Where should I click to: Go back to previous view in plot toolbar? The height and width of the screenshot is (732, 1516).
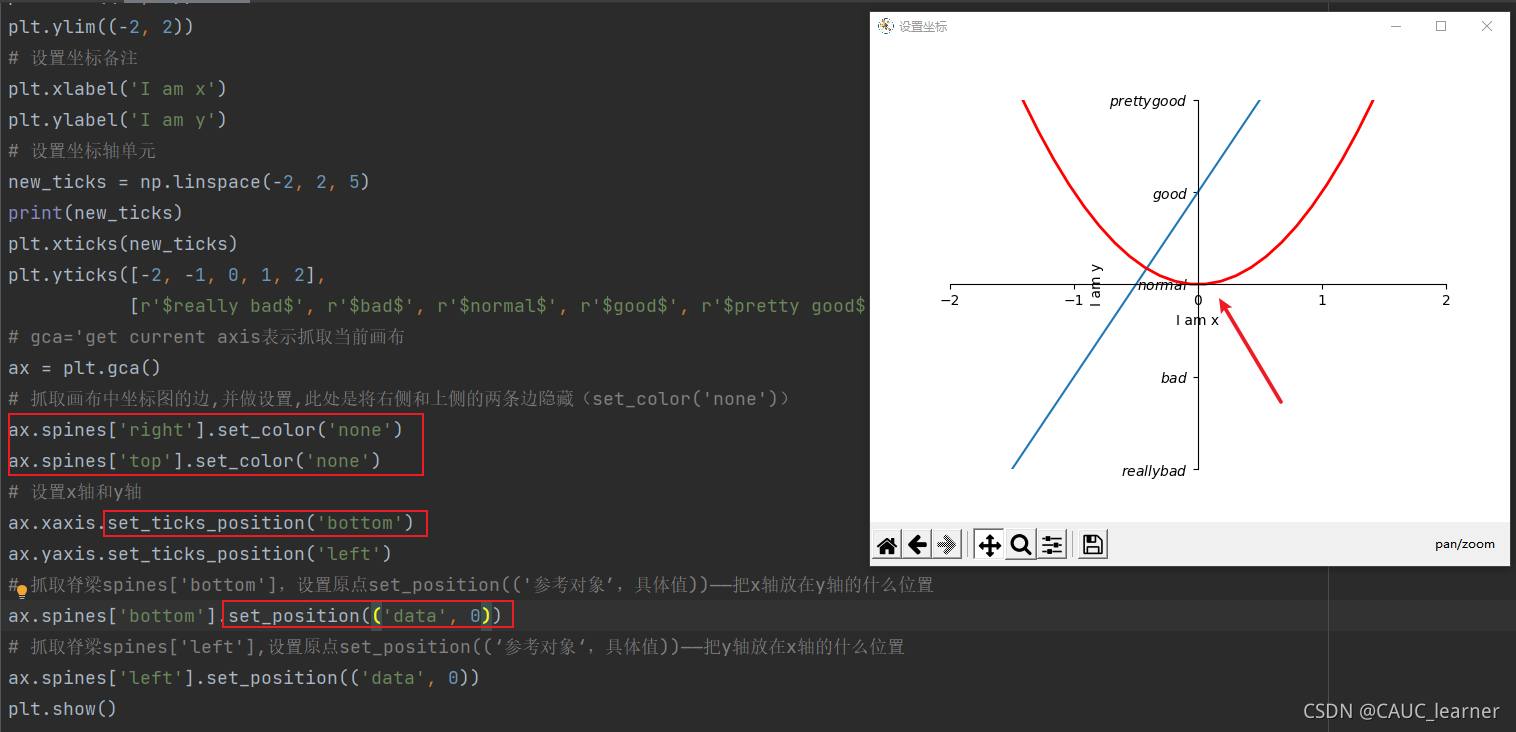(917, 545)
